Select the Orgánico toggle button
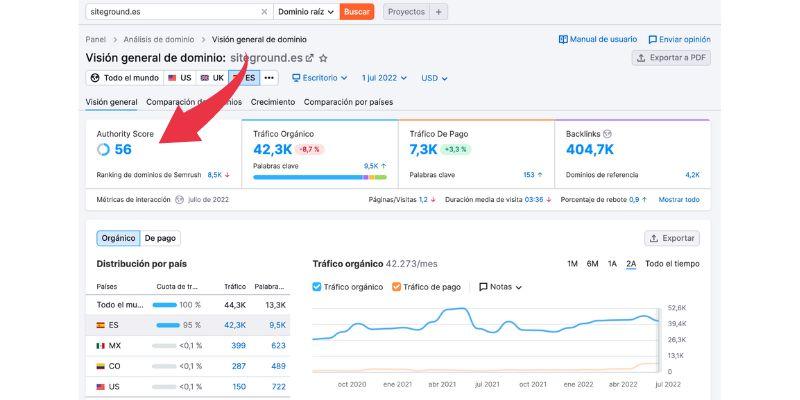This screenshot has width=800, height=400. click(x=118, y=238)
